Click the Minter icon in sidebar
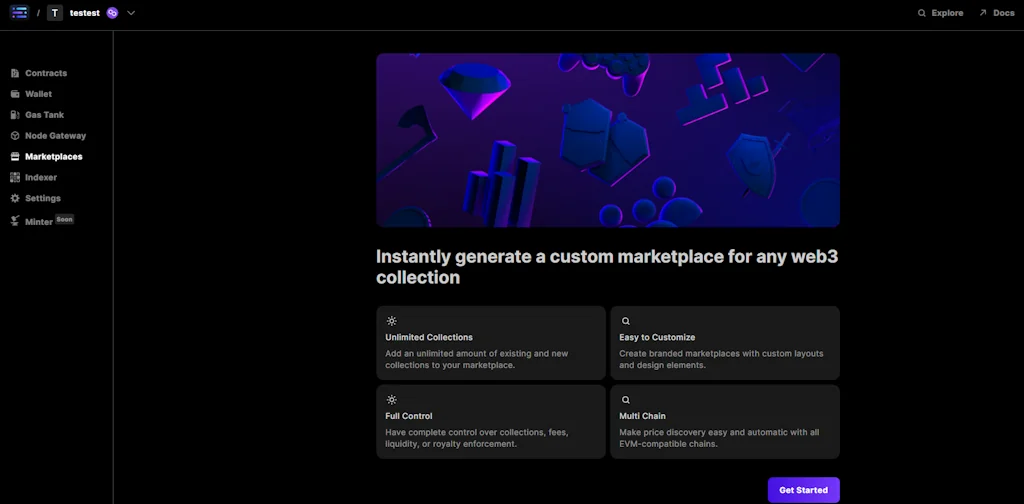 pyautogui.click(x=15, y=221)
